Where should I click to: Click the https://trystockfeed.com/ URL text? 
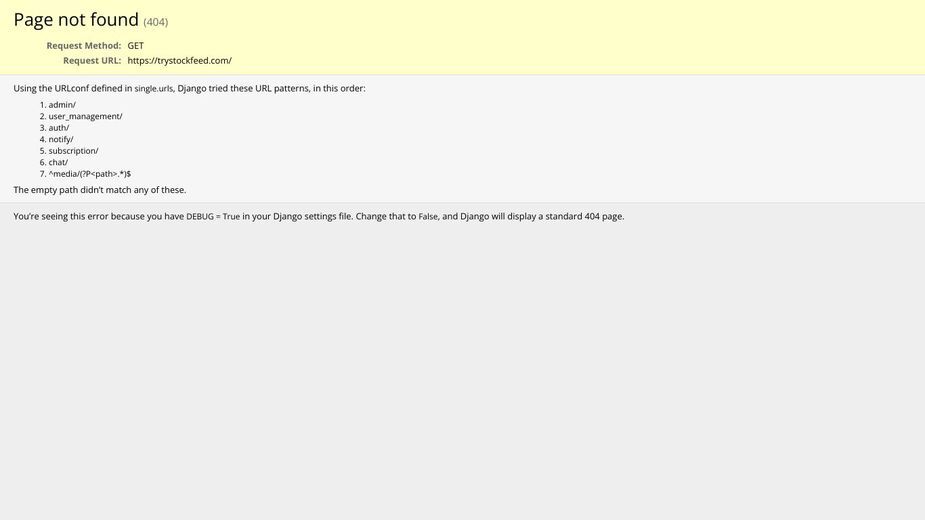click(179, 60)
